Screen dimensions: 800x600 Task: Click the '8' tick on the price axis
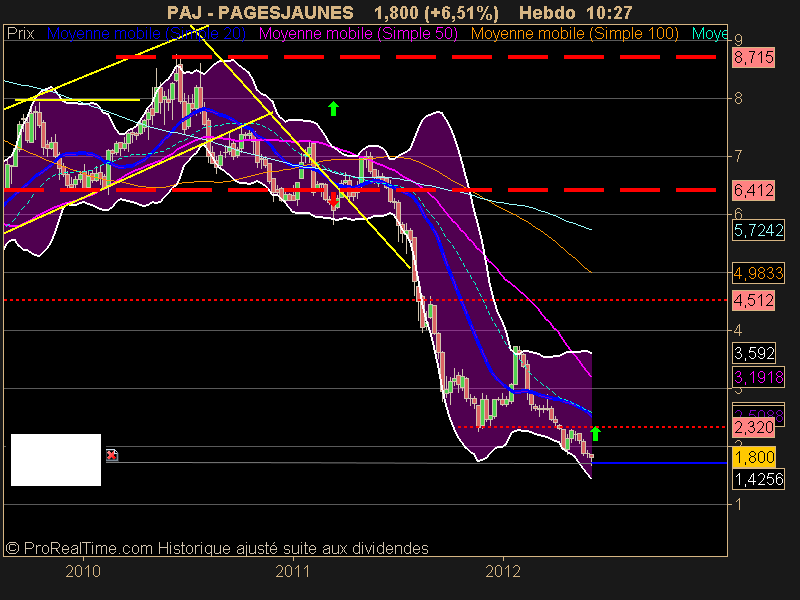738,98
